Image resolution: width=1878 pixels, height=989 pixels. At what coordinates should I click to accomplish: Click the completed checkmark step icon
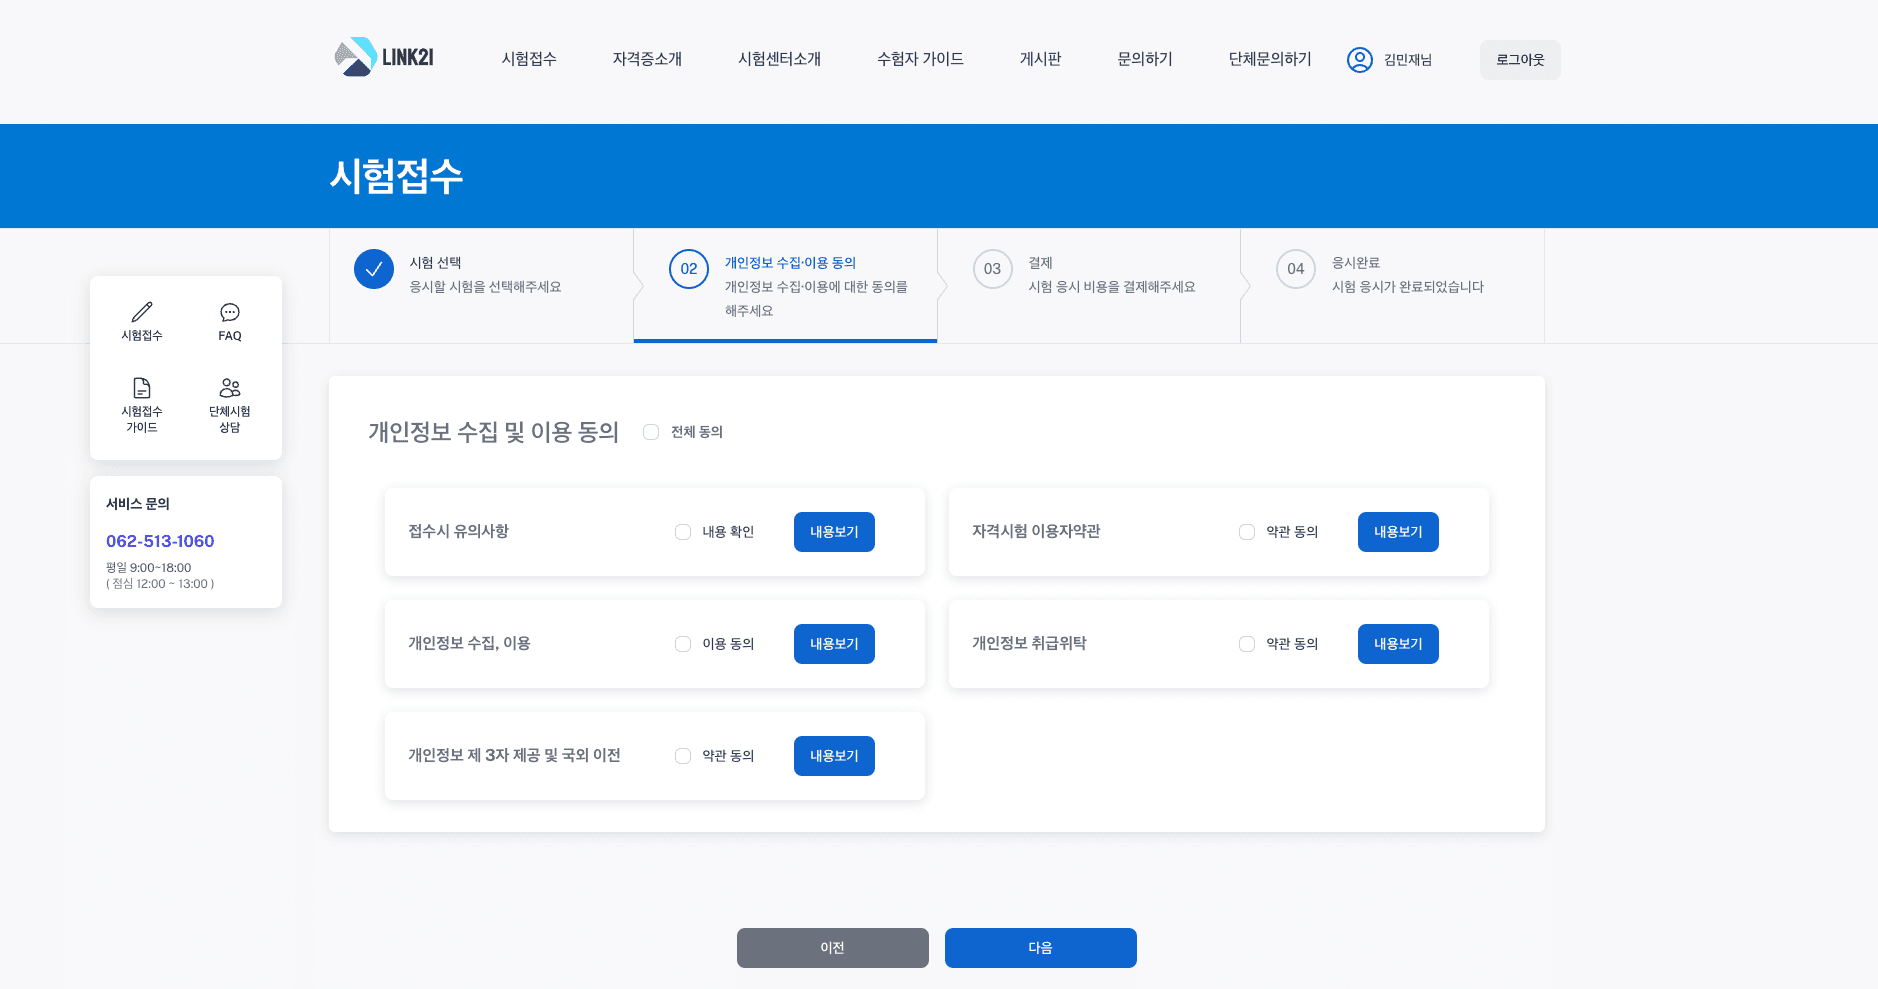pyautogui.click(x=374, y=269)
